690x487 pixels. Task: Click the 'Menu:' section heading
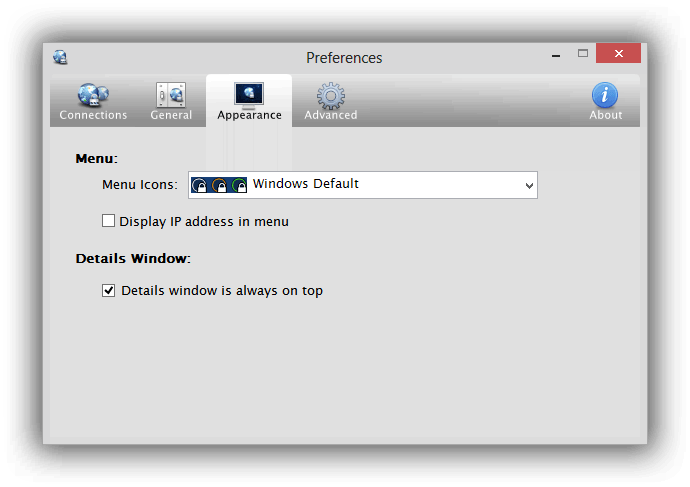tap(96, 158)
